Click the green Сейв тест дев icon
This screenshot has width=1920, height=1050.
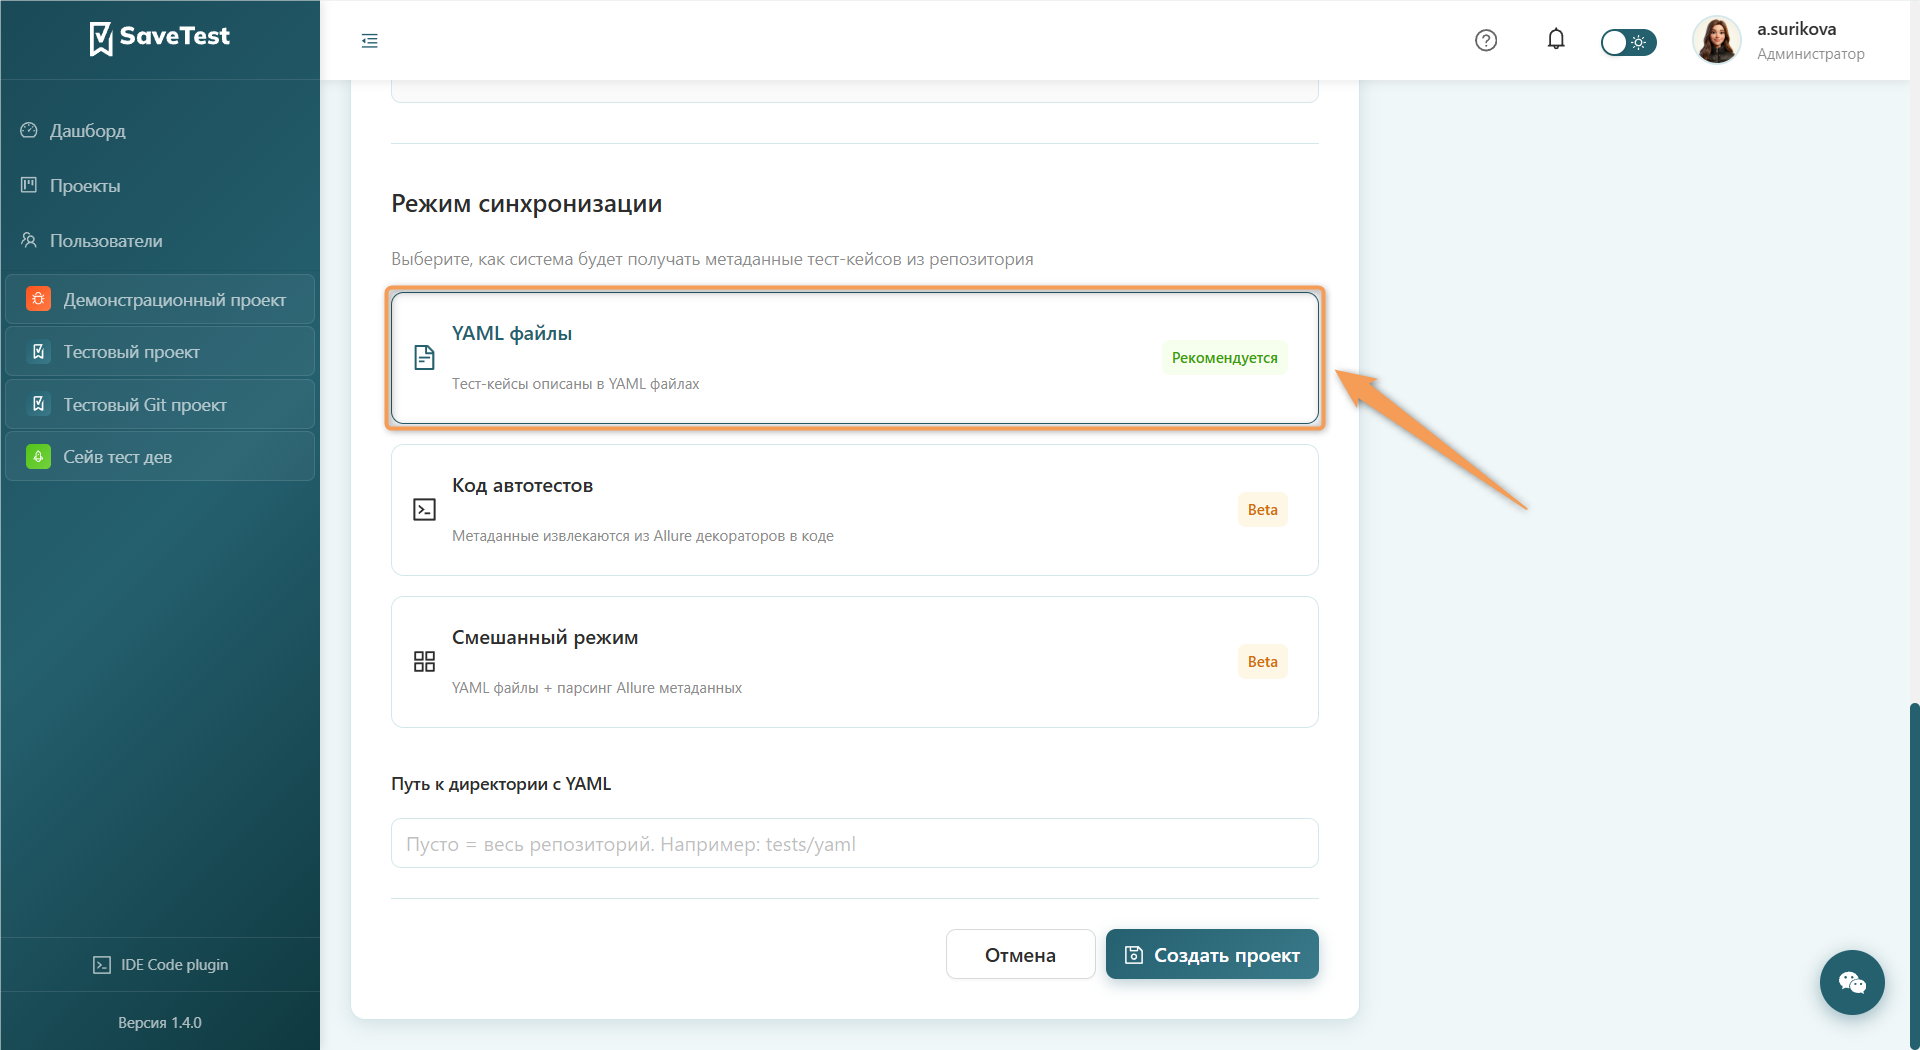[x=38, y=457]
